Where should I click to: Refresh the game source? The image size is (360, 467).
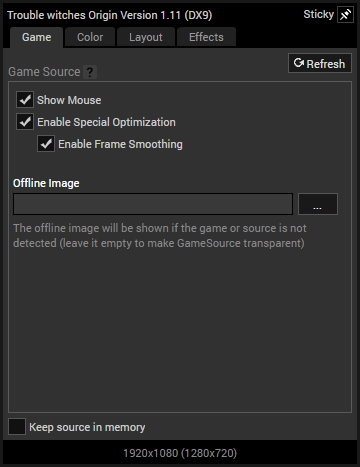320,63
